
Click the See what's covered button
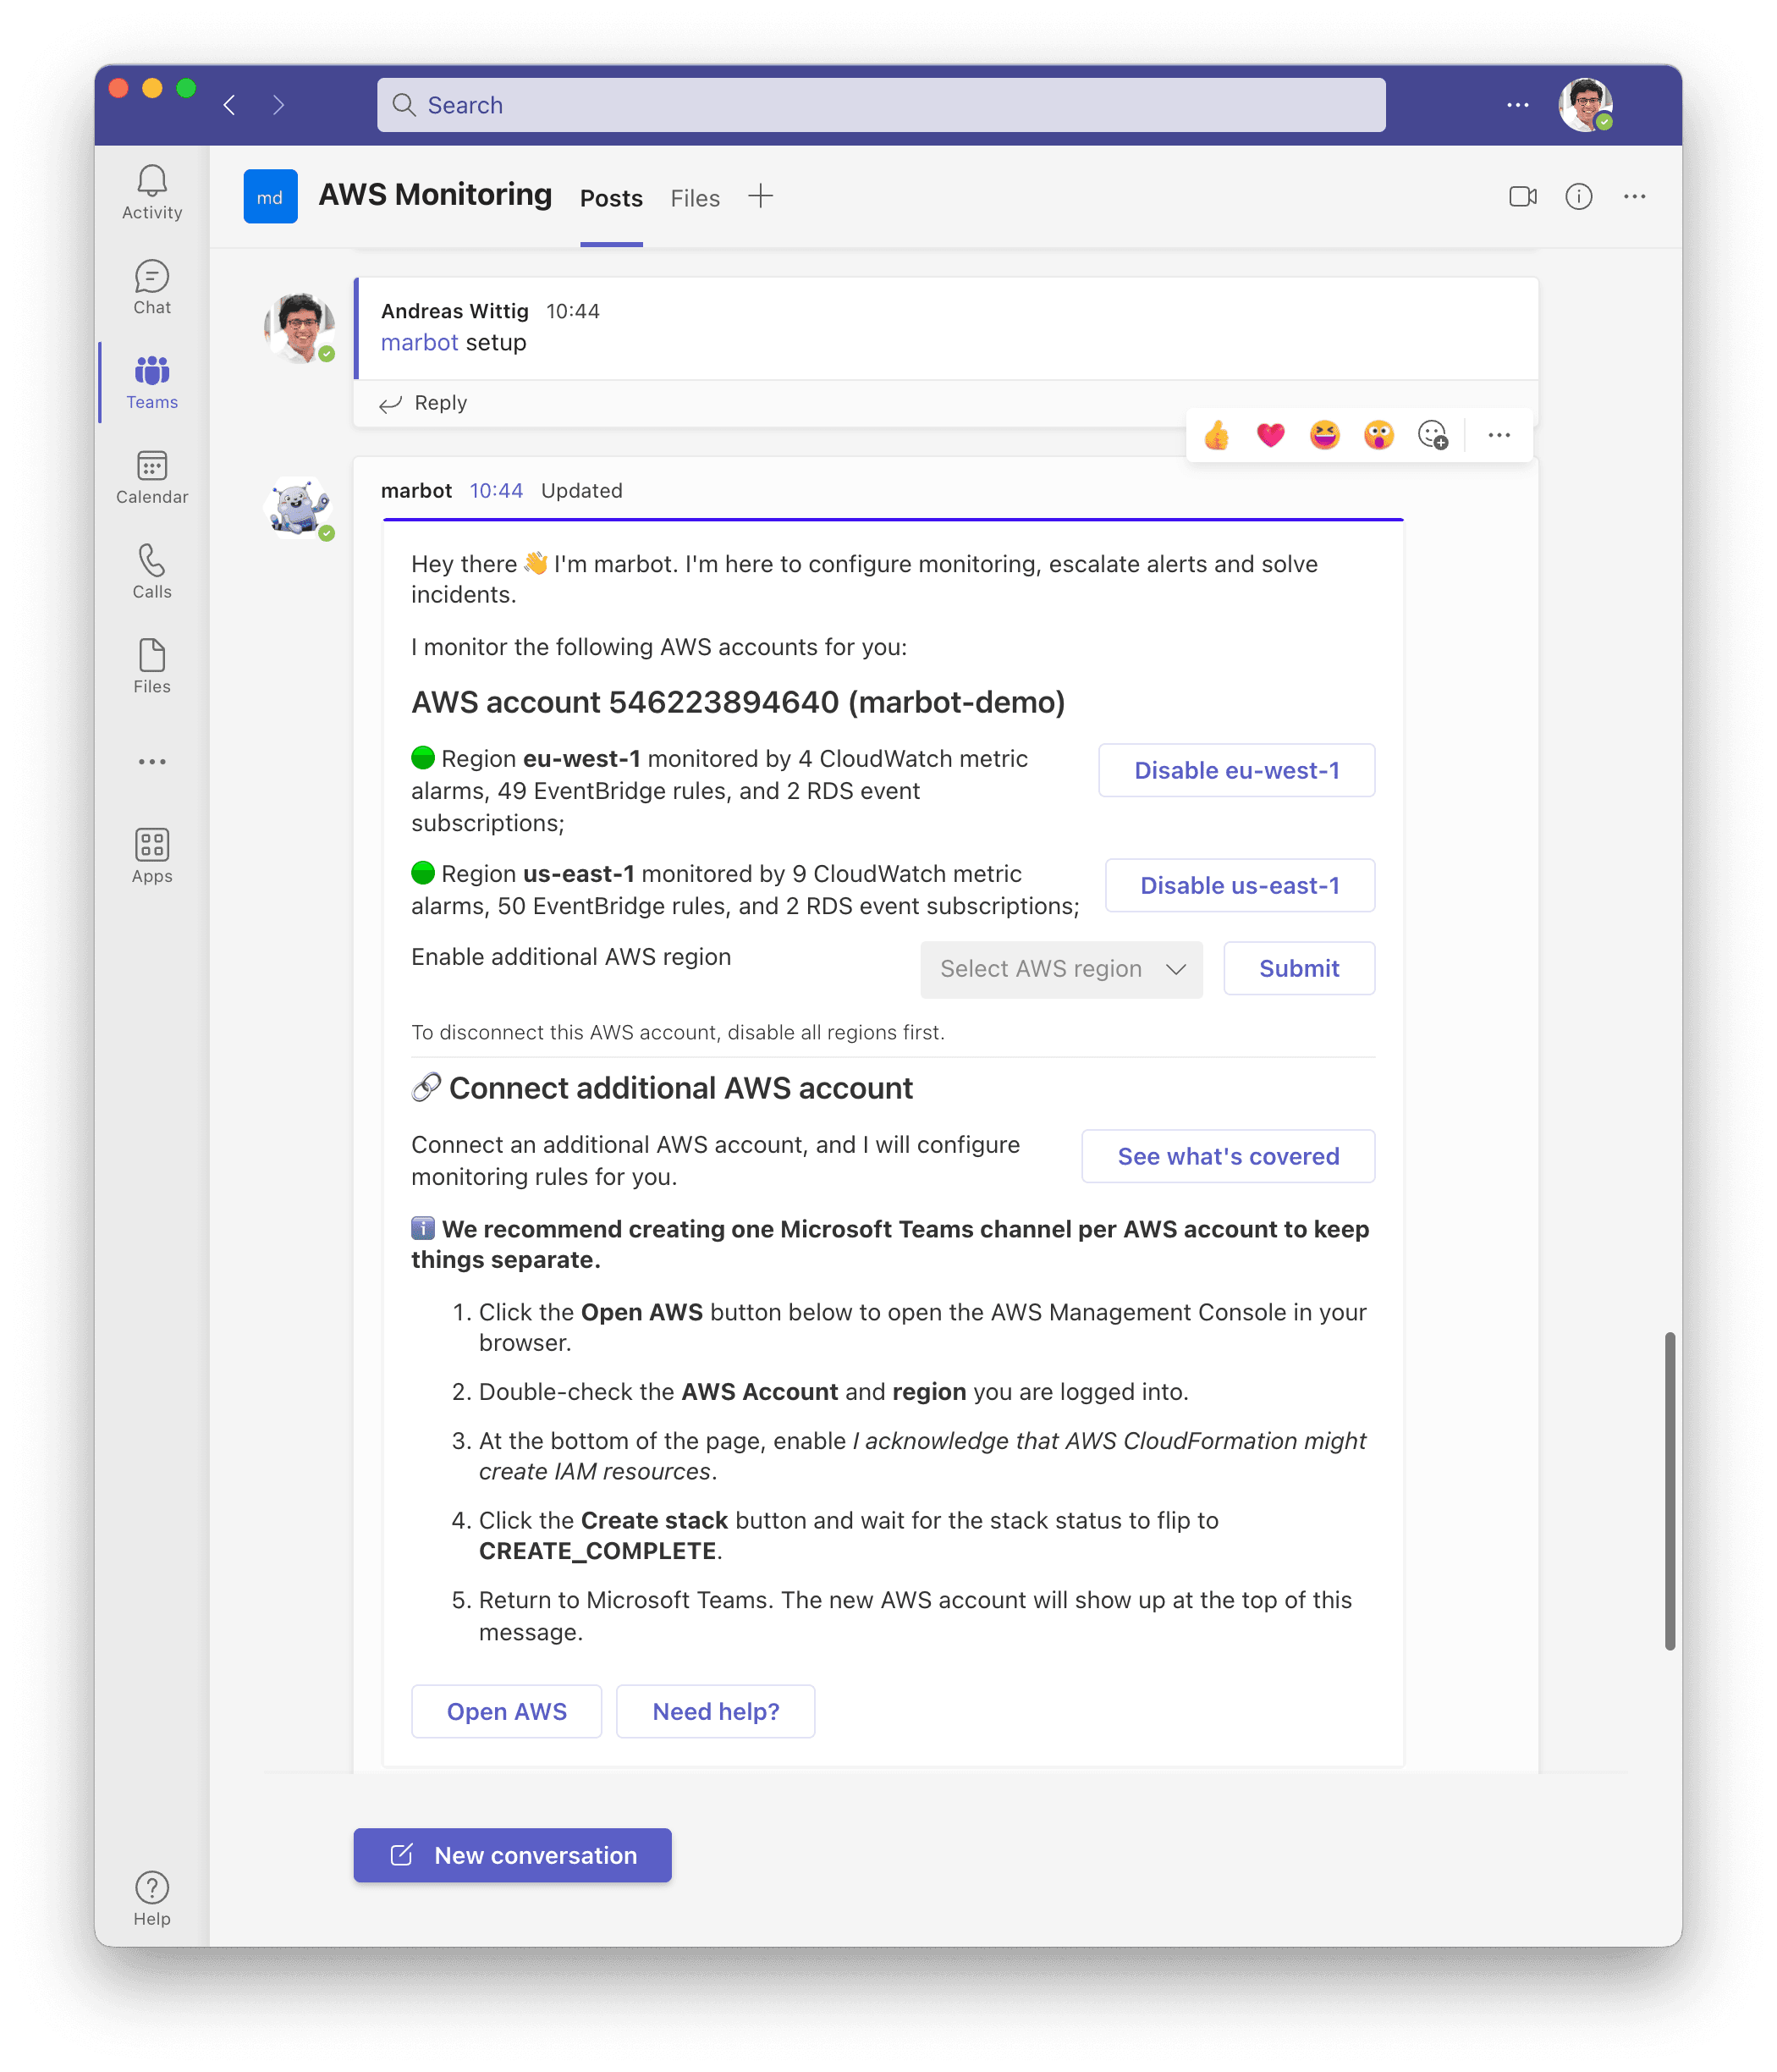(1230, 1156)
